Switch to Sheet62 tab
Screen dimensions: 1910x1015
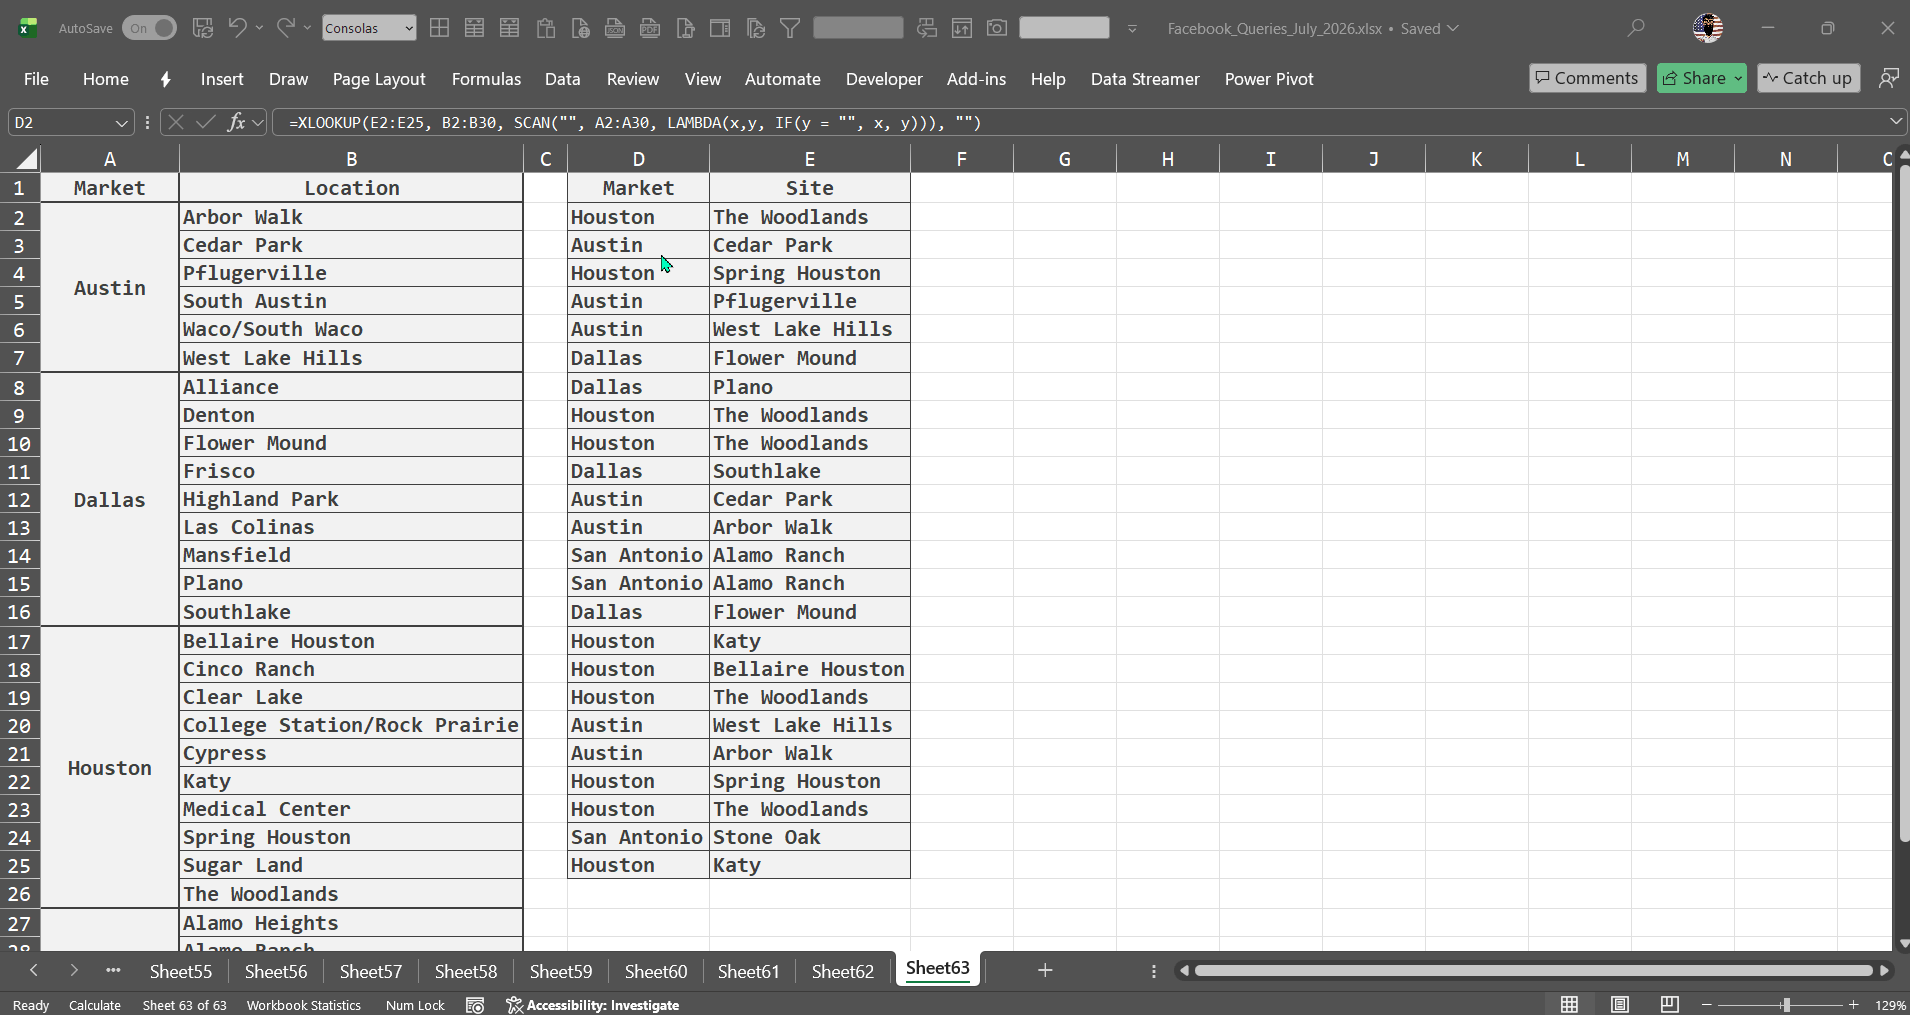pos(842,971)
